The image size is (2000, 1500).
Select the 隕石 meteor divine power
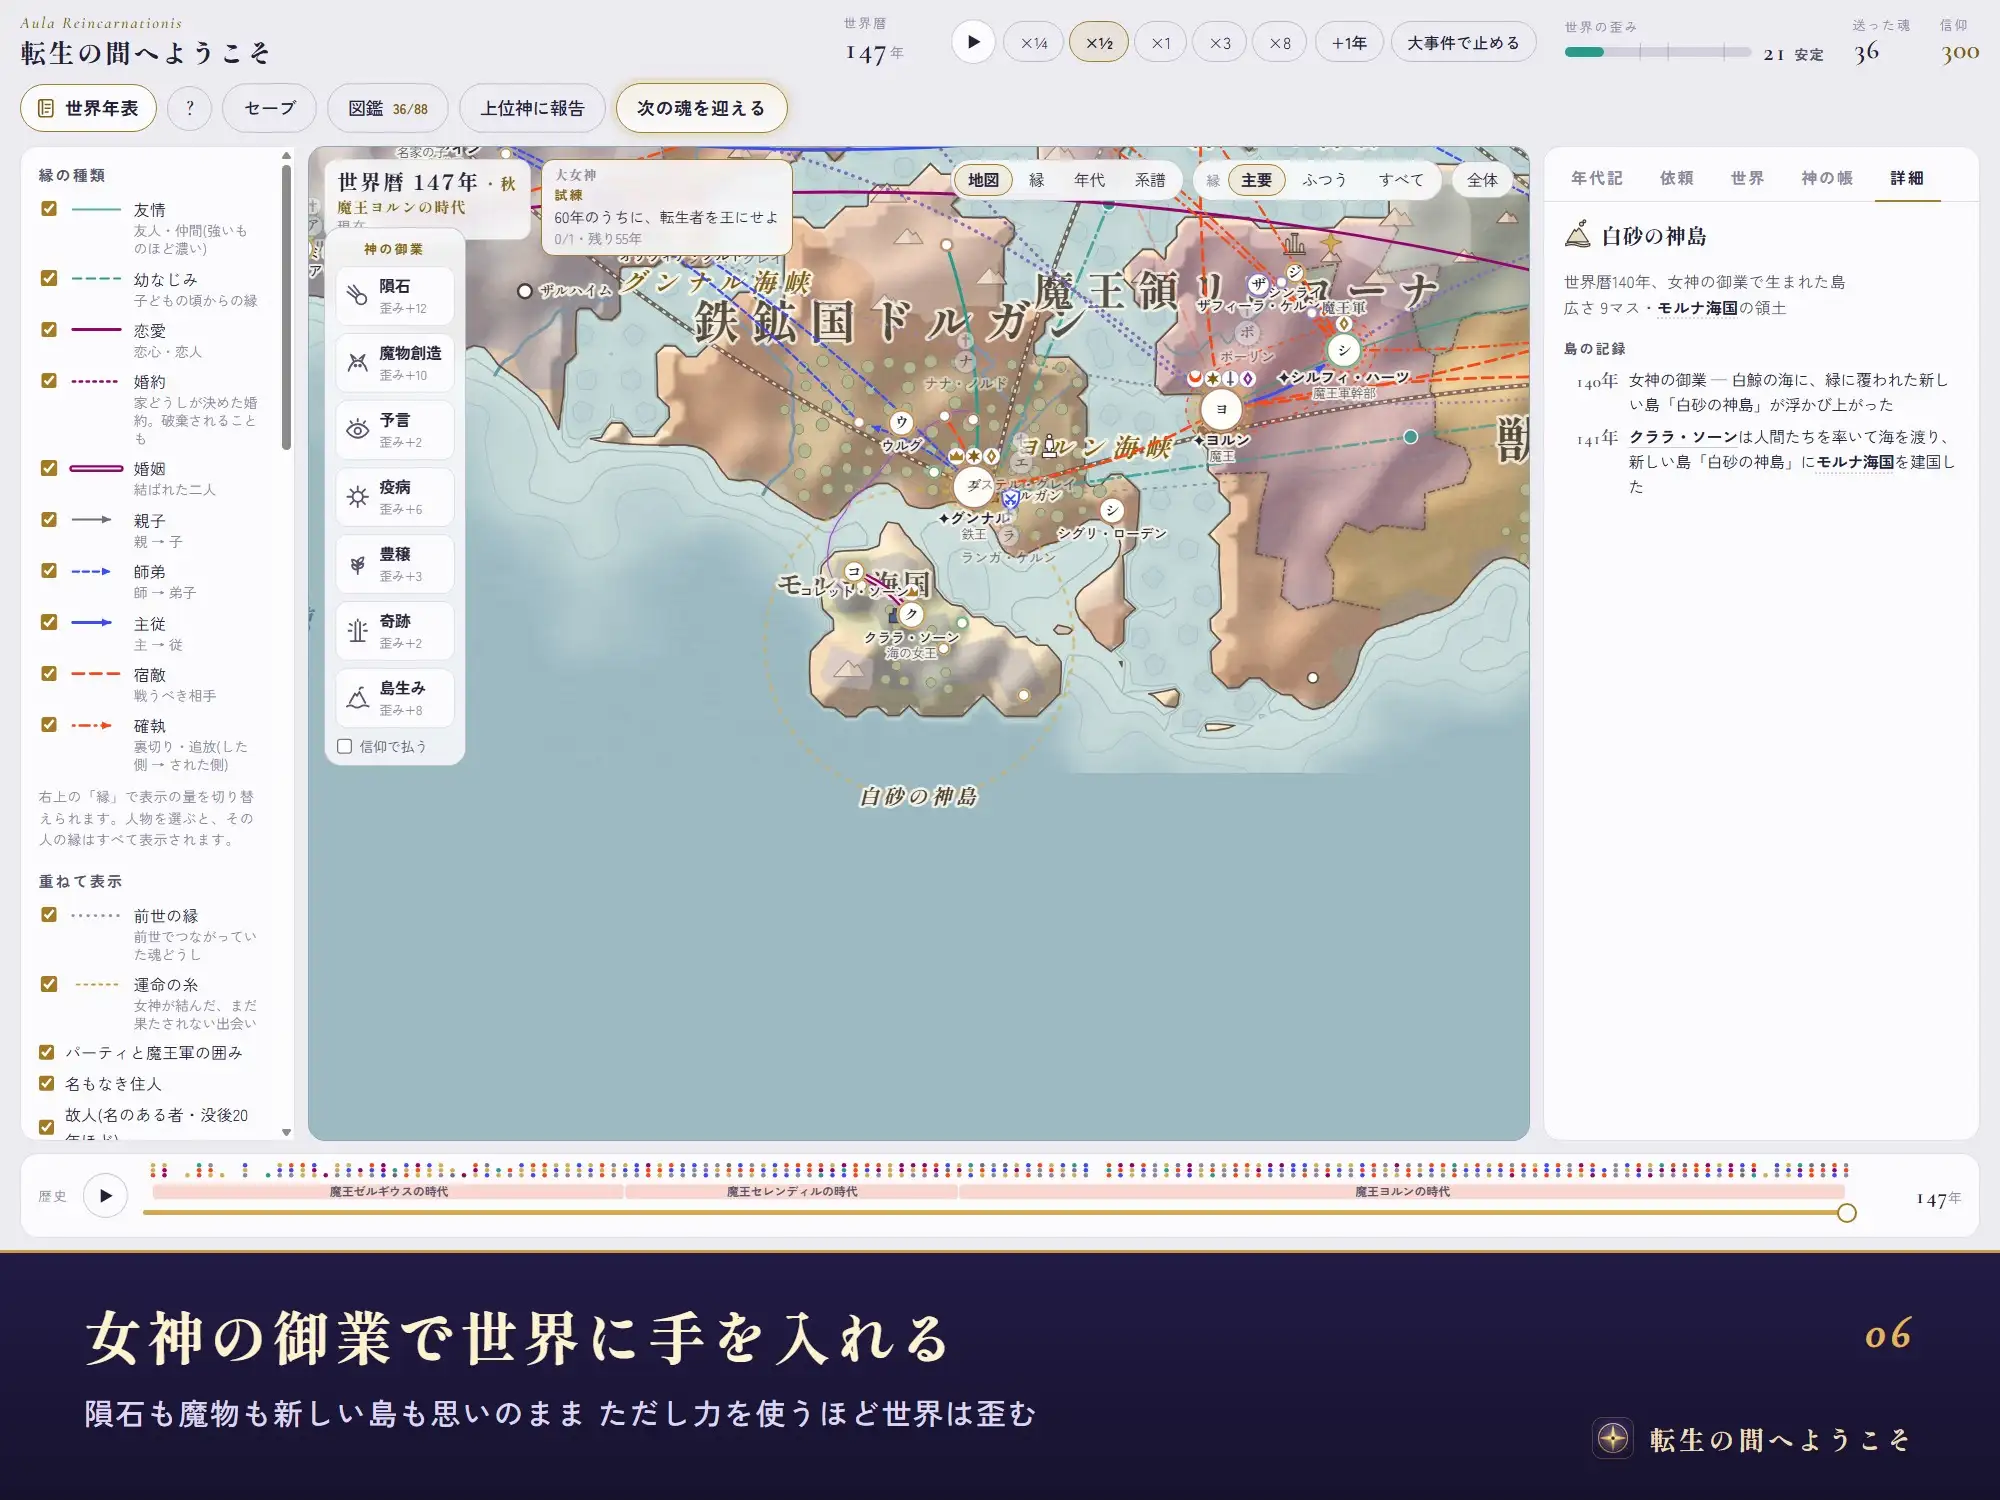[395, 296]
